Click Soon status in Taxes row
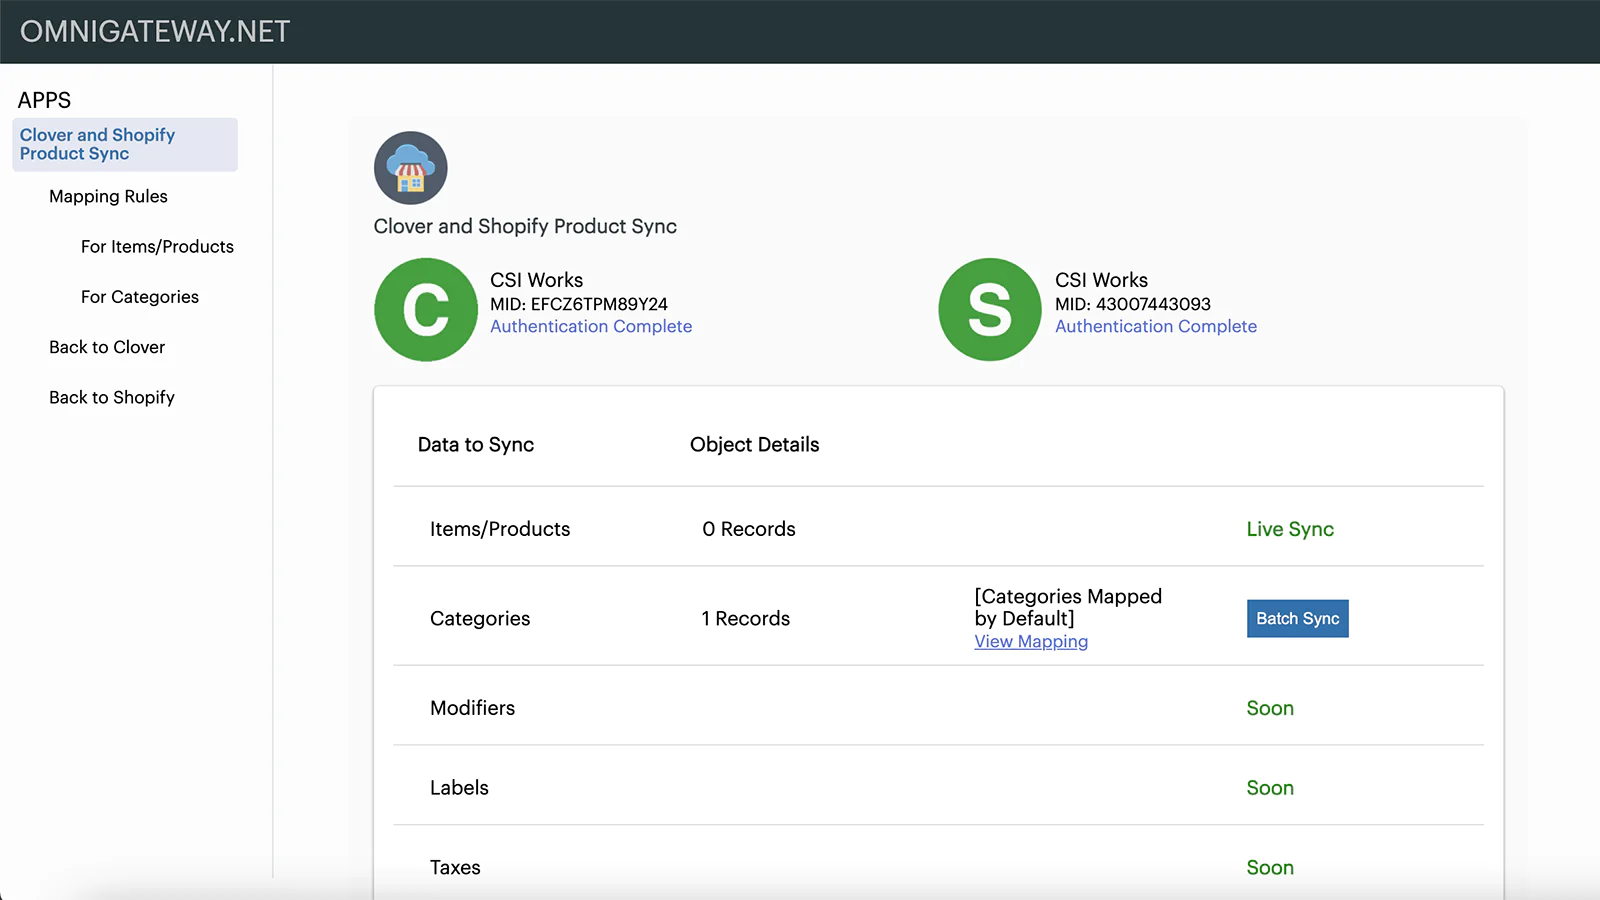The width and height of the screenshot is (1600, 900). tap(1270, 868)
